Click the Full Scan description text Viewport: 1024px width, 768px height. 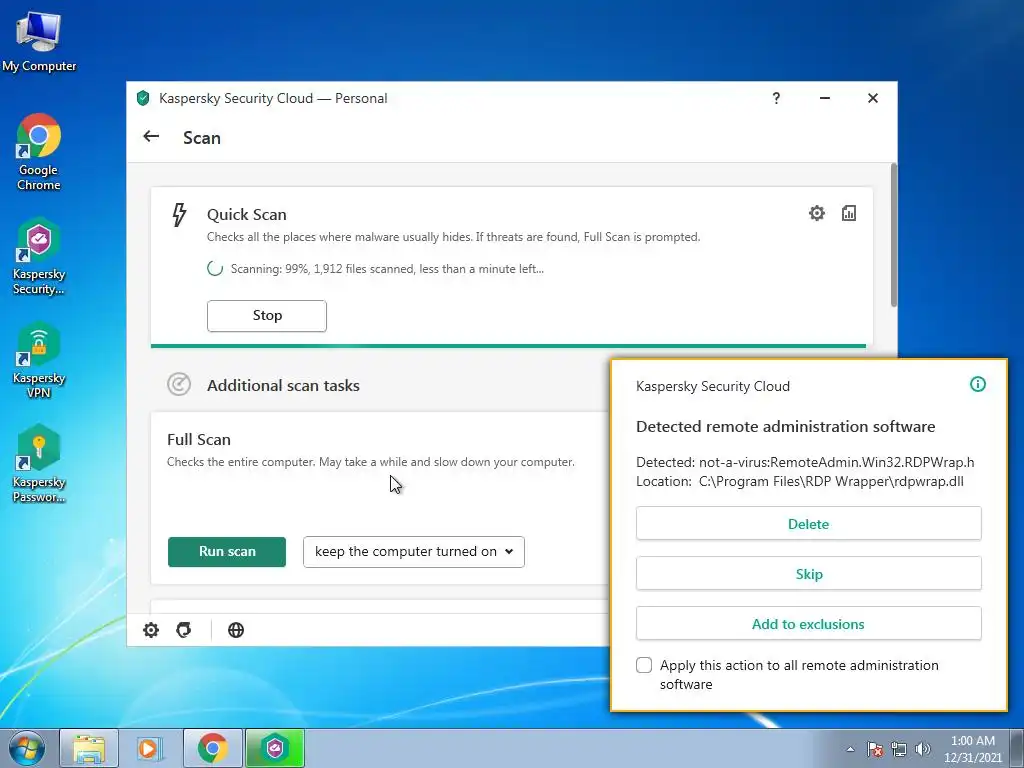click(371, 462)
